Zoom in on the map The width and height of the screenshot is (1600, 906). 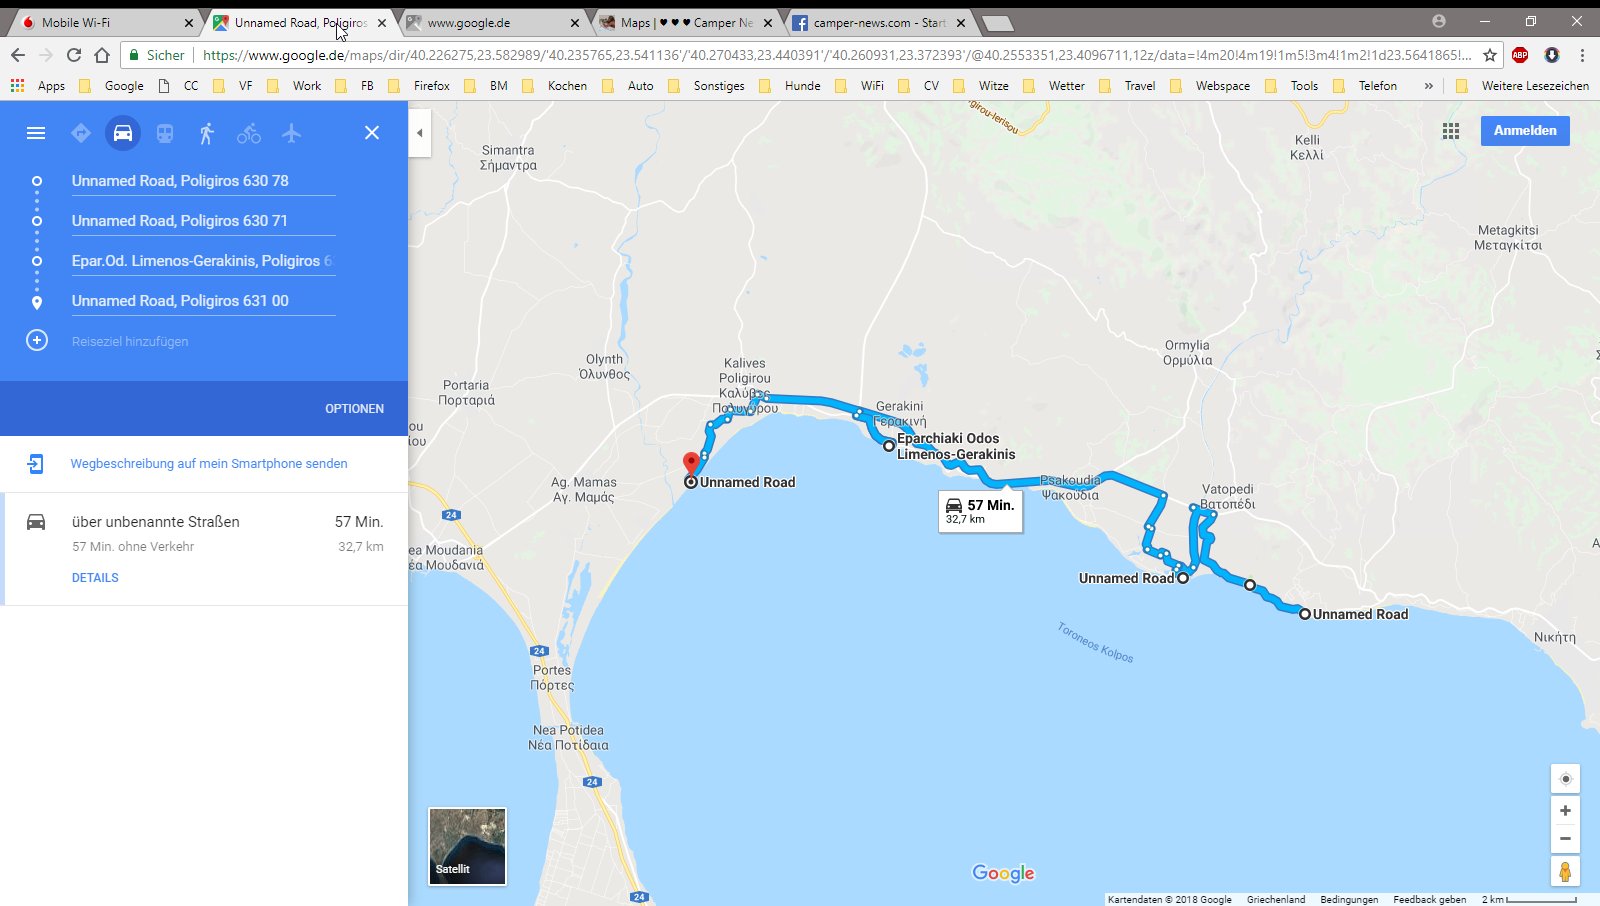click(x=1565, y=811)
